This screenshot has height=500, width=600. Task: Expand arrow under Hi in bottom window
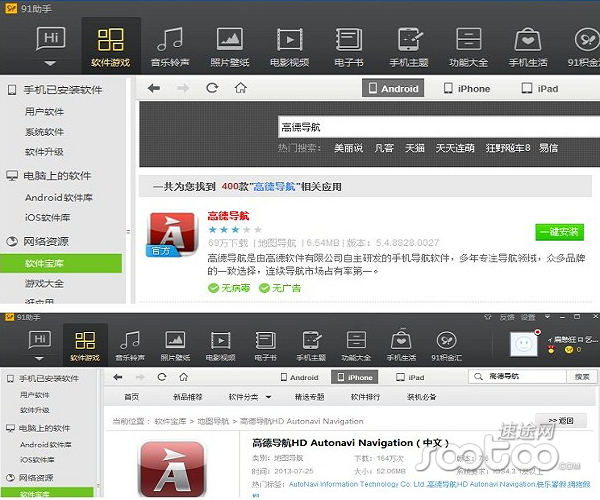pyautogui.click(x=39, y=358)
